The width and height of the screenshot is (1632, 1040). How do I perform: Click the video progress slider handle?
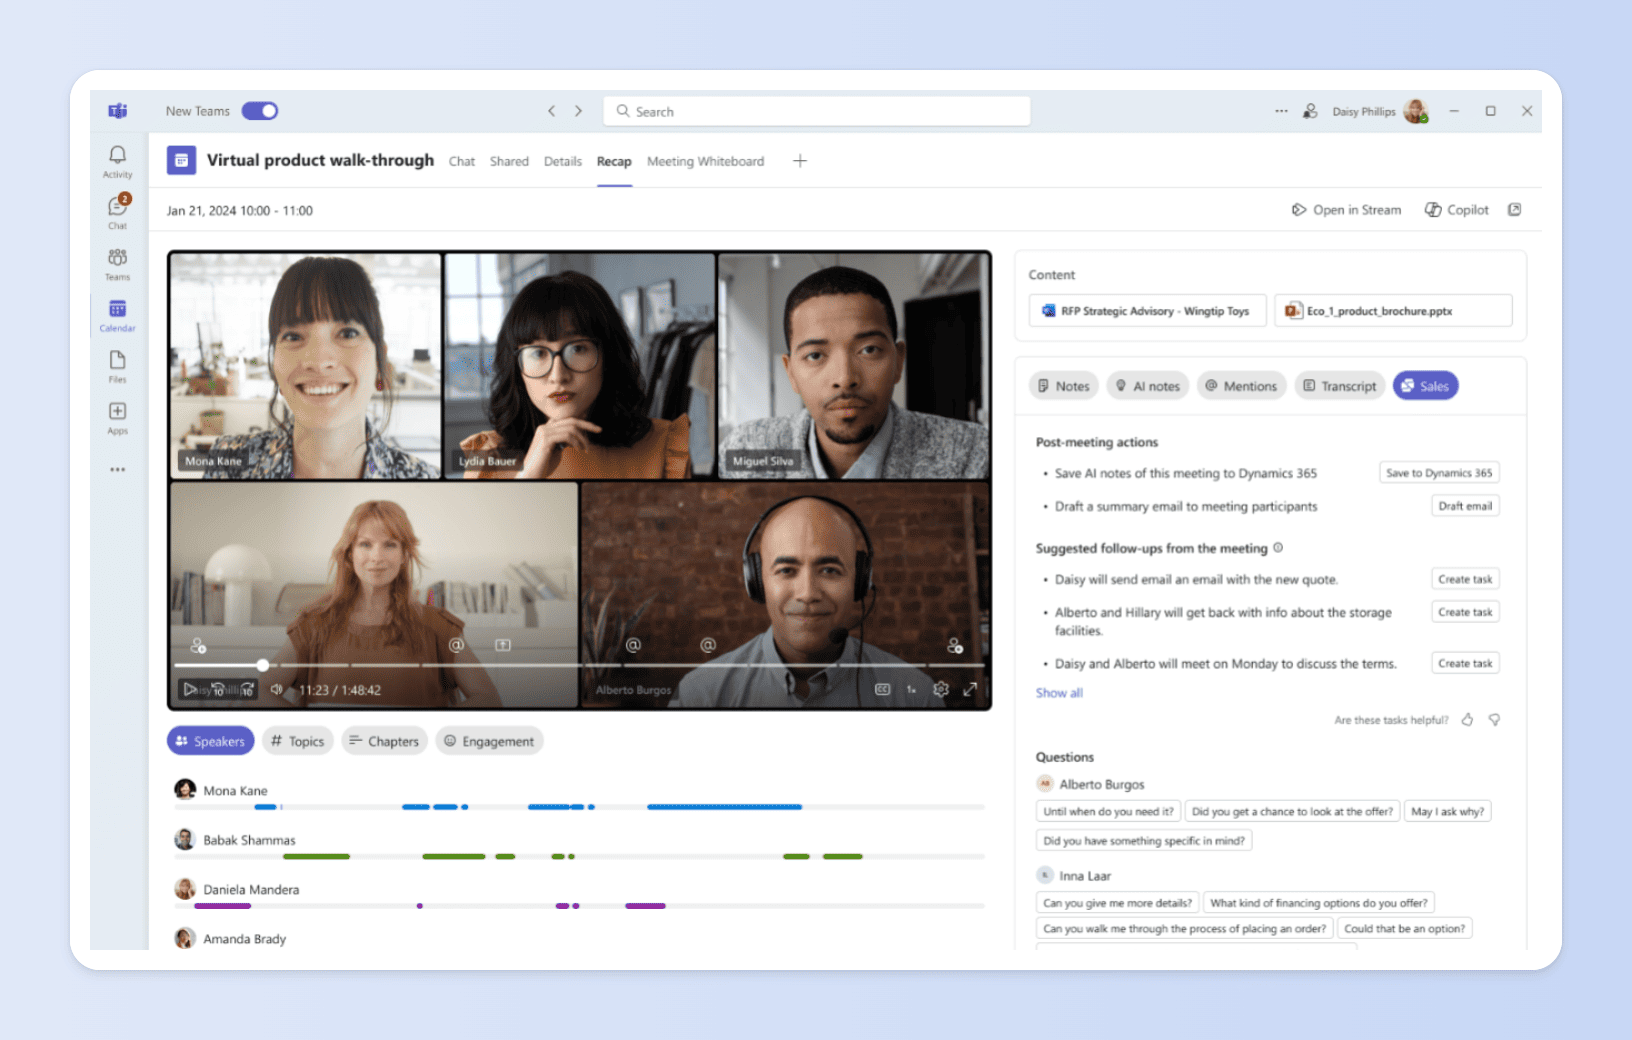pyautogui.click(x=262, y=665)
